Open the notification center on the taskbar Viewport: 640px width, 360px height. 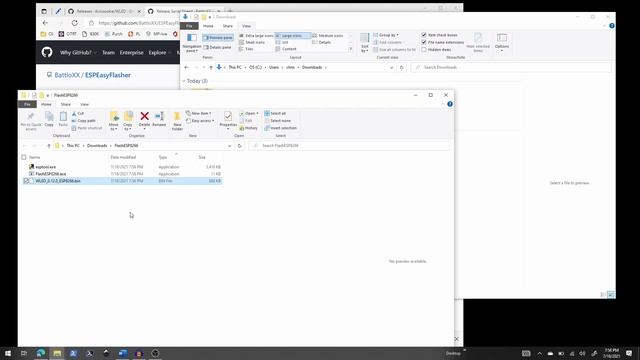pyautogui.click(x=629, y=353)
